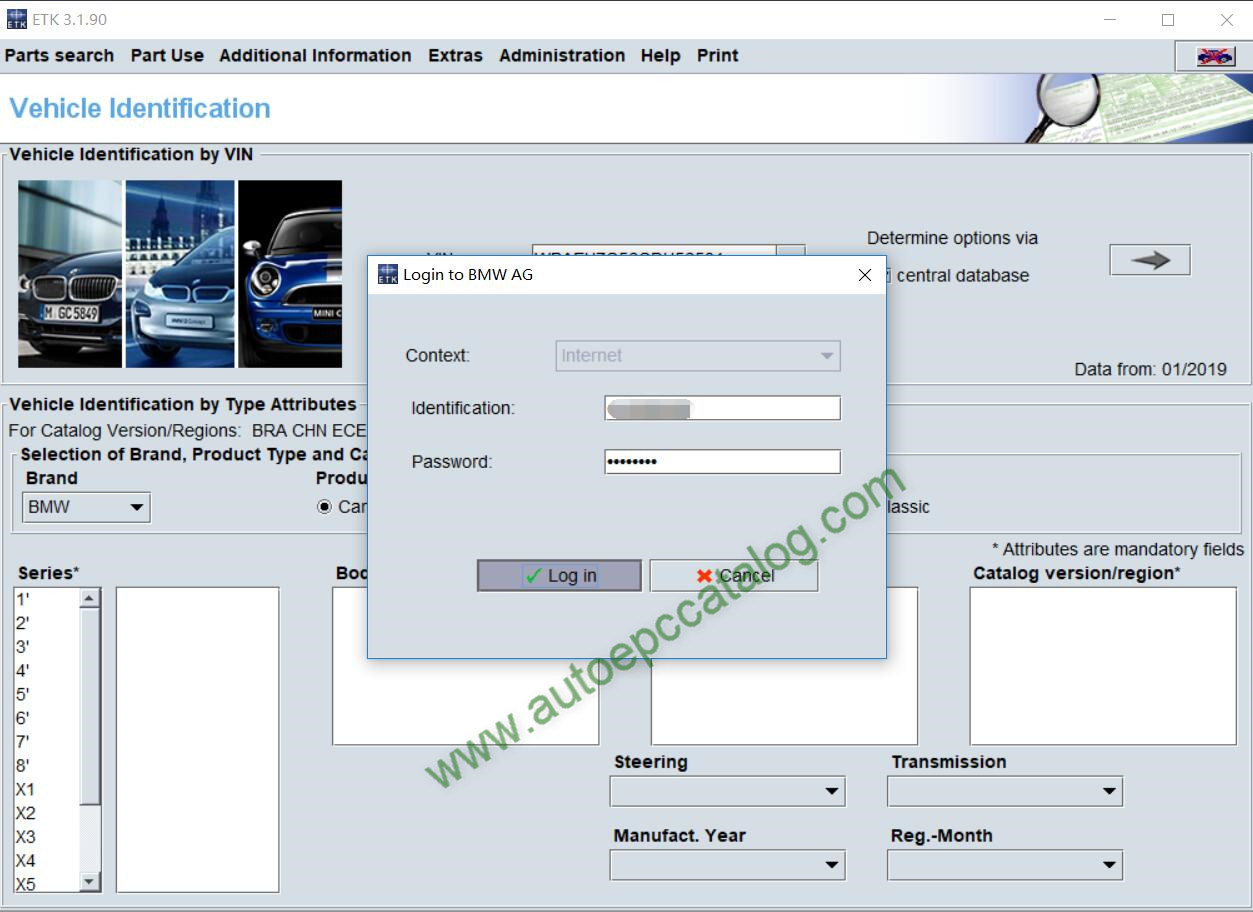Click the BMW i3 concept photo thumbnail
Screen dimensions: 1253x912
(x=180, y=274)
